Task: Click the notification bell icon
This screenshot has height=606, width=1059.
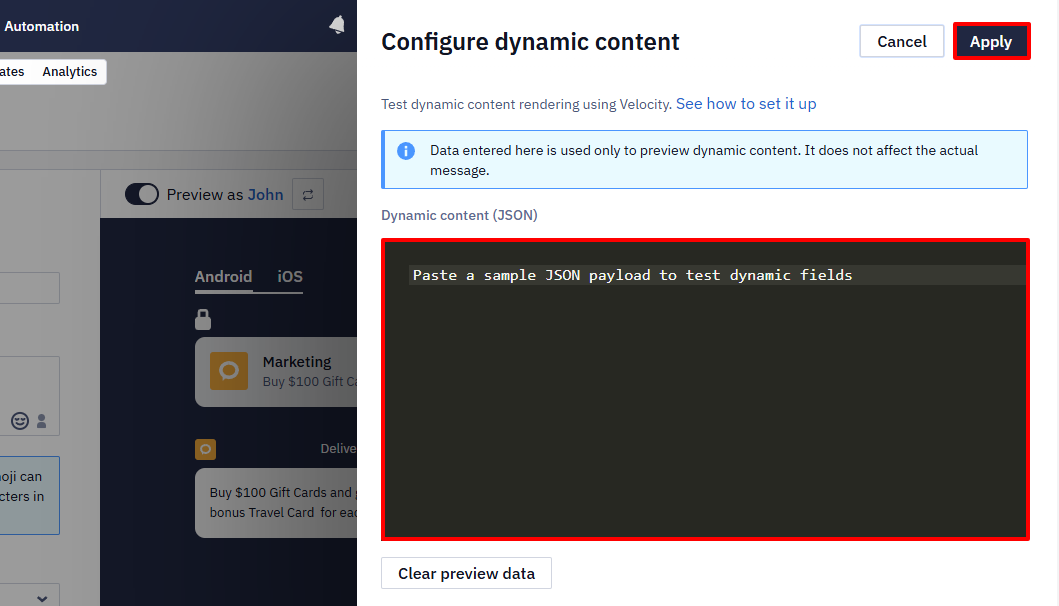Action: tap(336, 25)
